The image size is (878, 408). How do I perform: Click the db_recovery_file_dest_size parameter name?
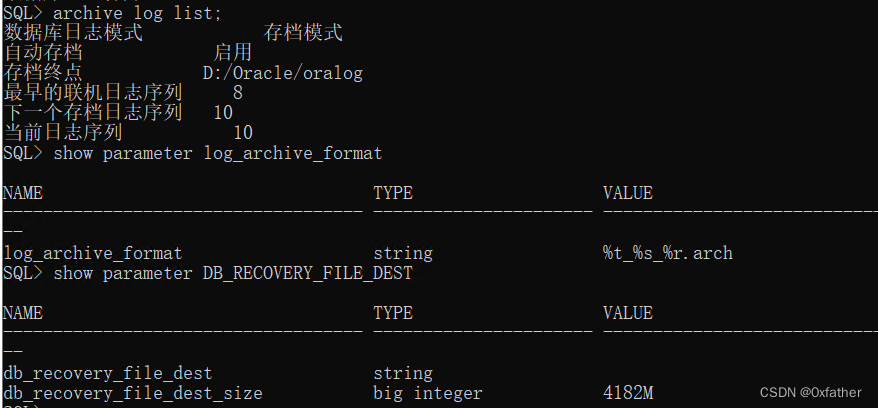click(133, 393)
